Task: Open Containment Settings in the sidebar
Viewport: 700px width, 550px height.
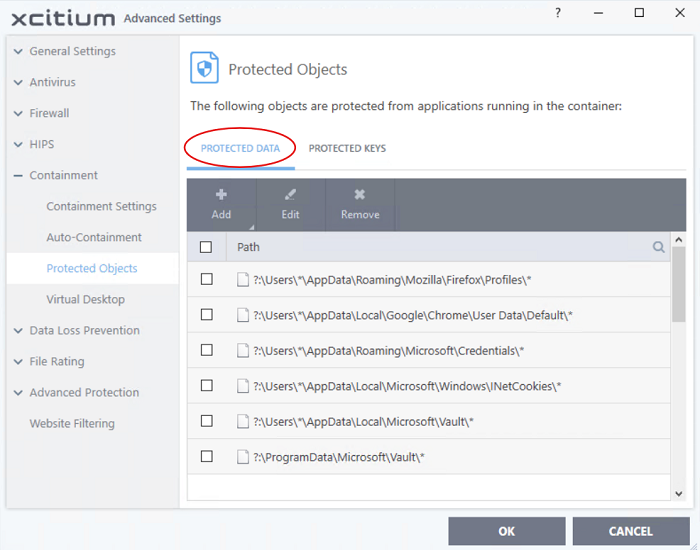Action: point(101,206)
